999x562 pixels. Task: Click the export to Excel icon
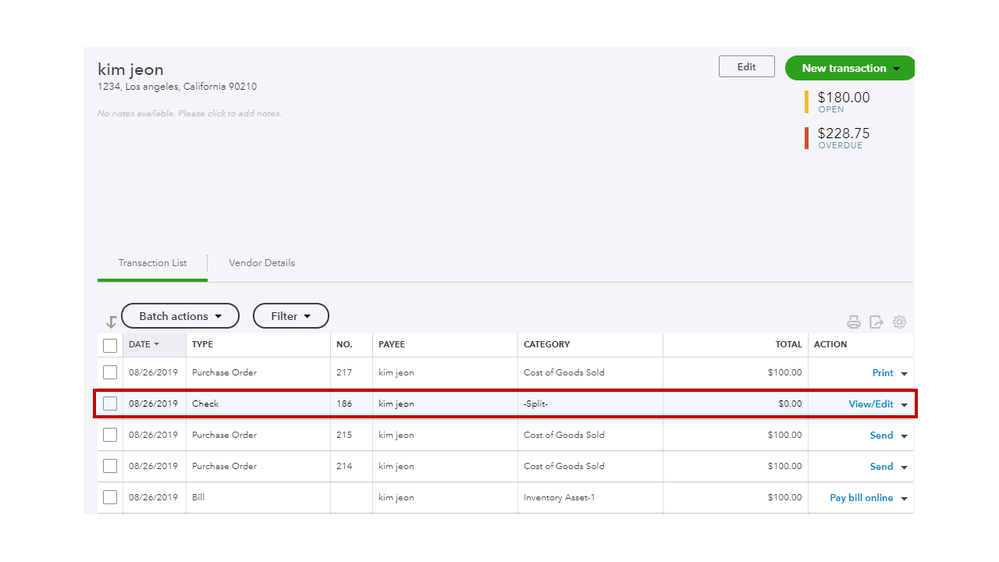pyautogui.click(x=876, y=322)
